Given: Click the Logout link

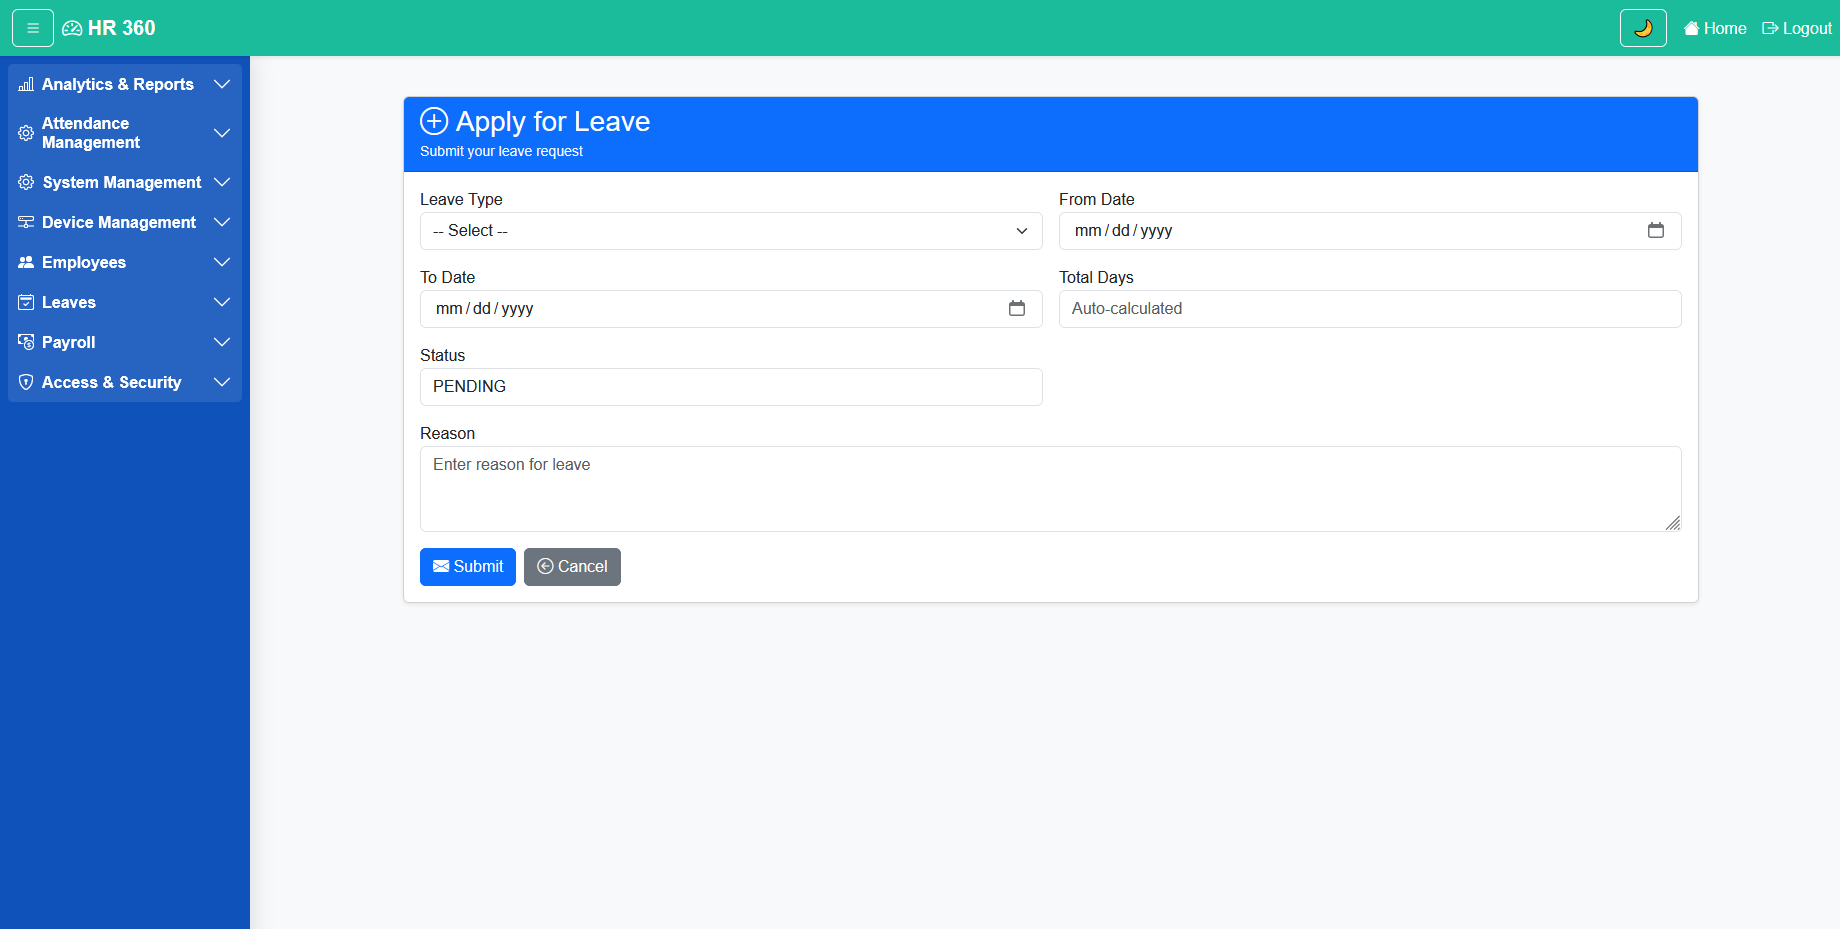Looking at the screenshot, I should pos(1797,28).
